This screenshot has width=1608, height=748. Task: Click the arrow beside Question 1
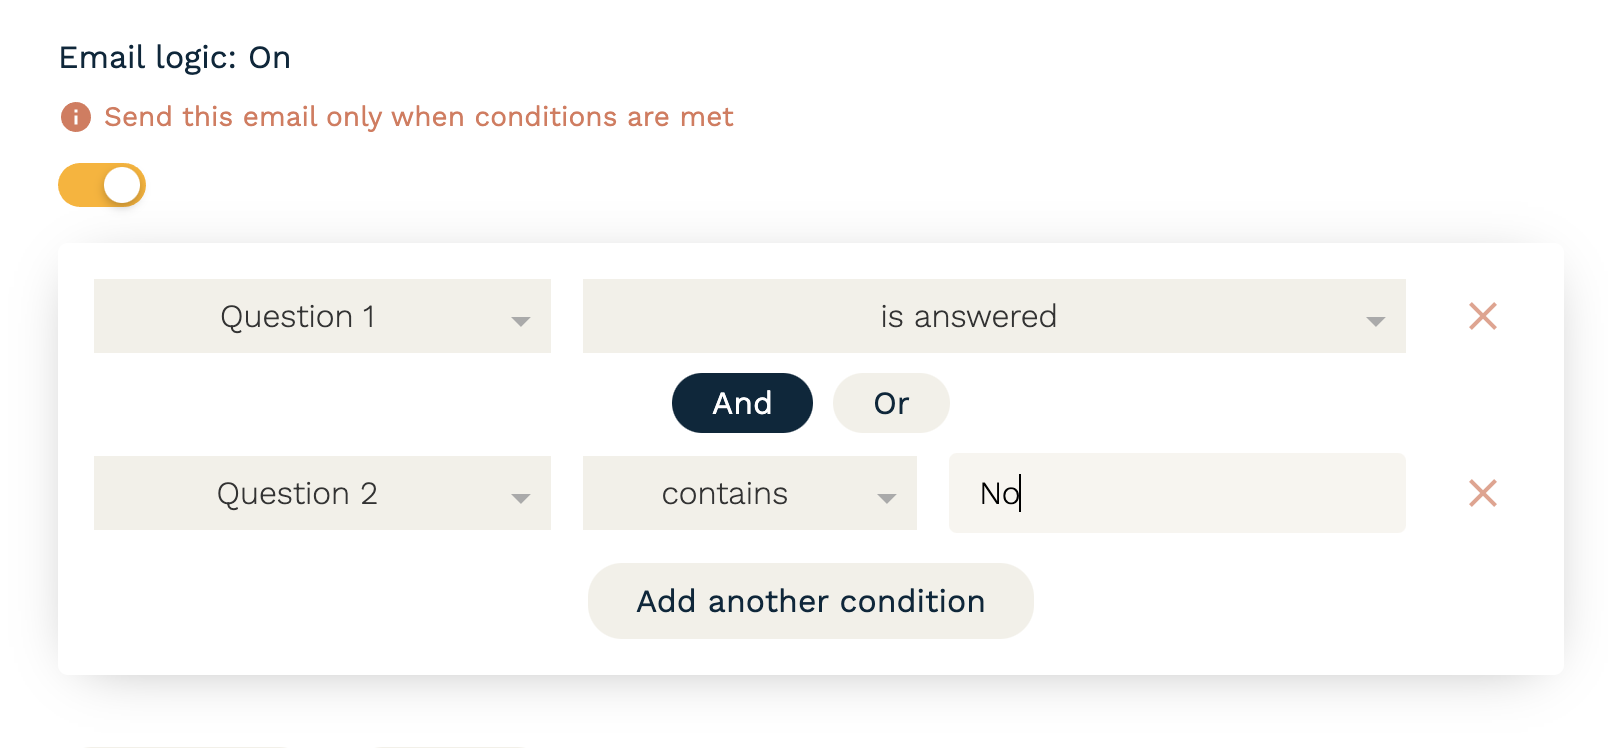[520, 321]
